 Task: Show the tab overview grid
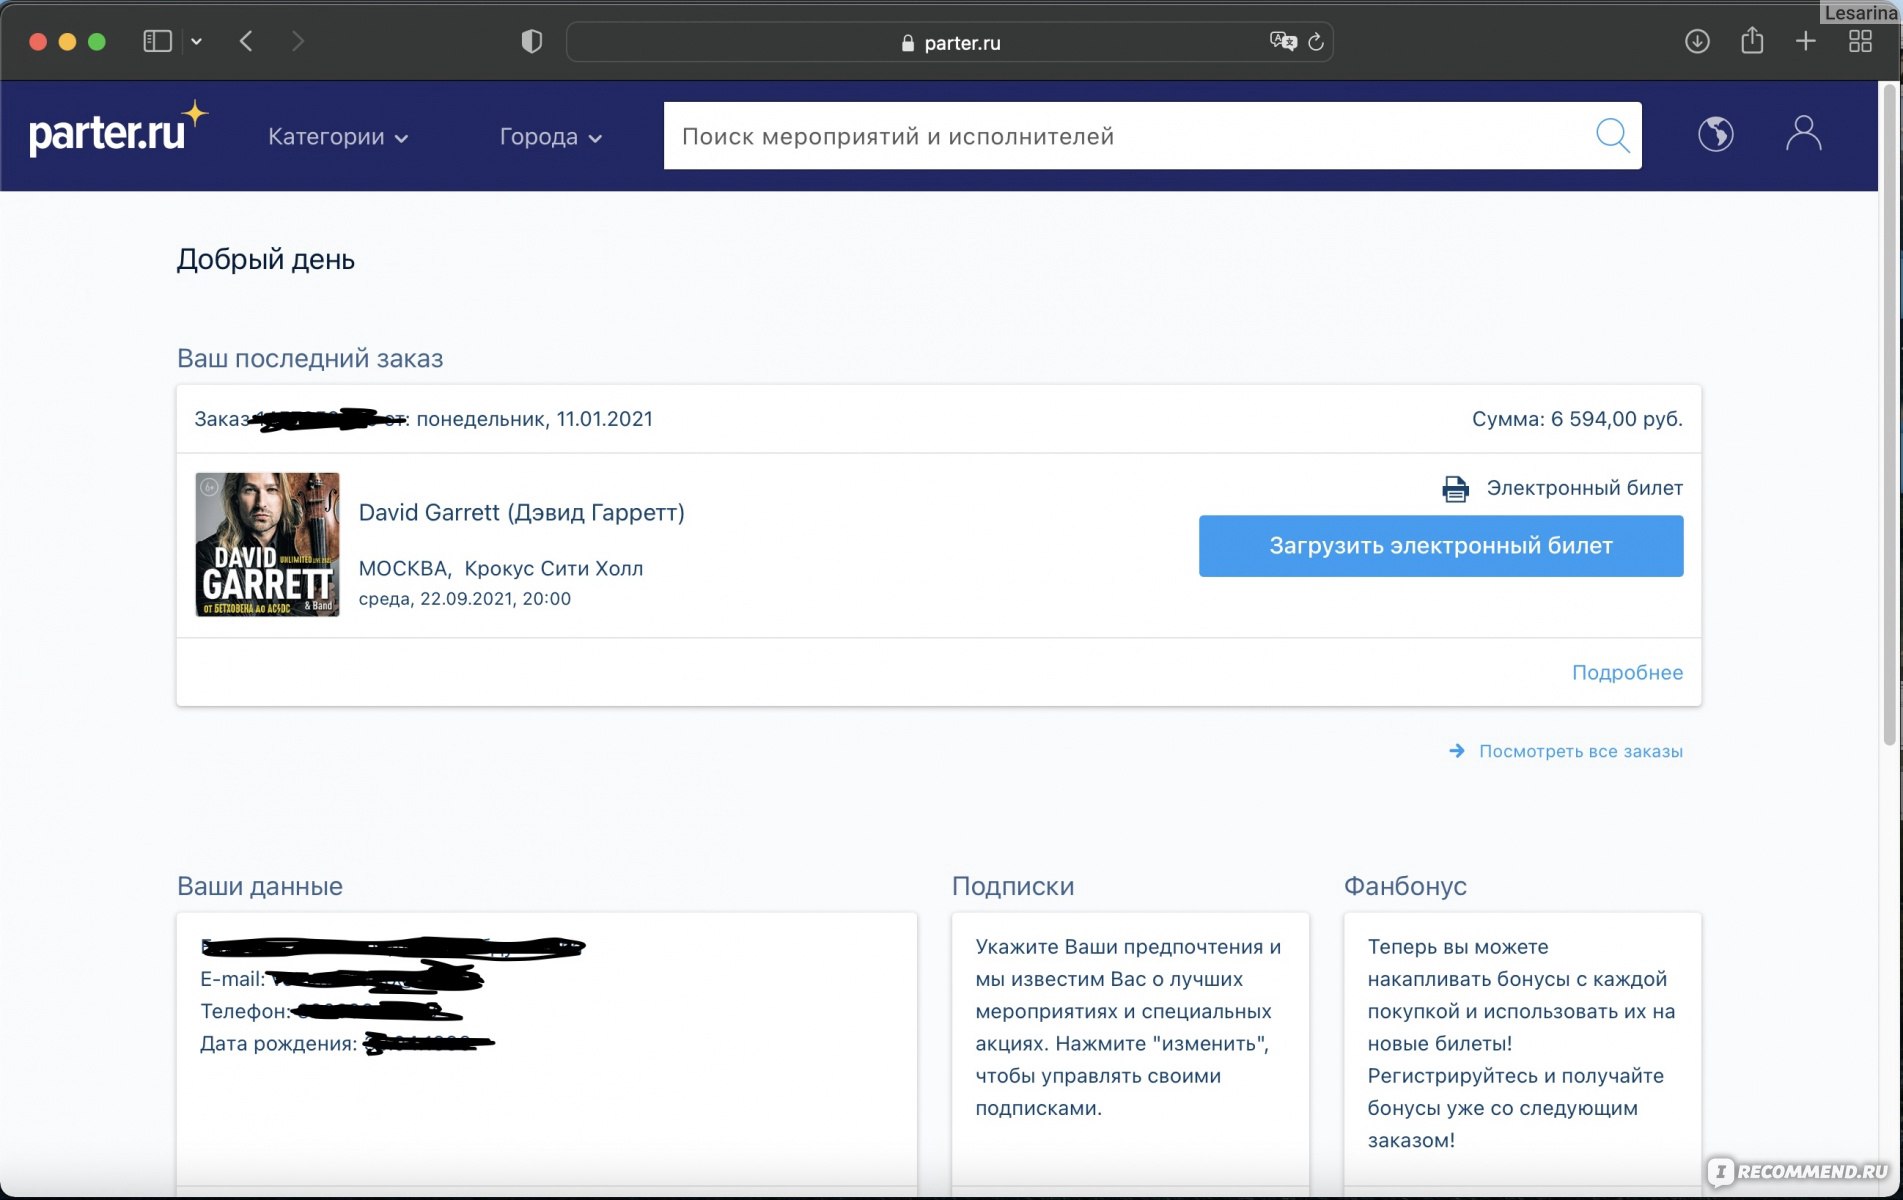[1860, 42]
